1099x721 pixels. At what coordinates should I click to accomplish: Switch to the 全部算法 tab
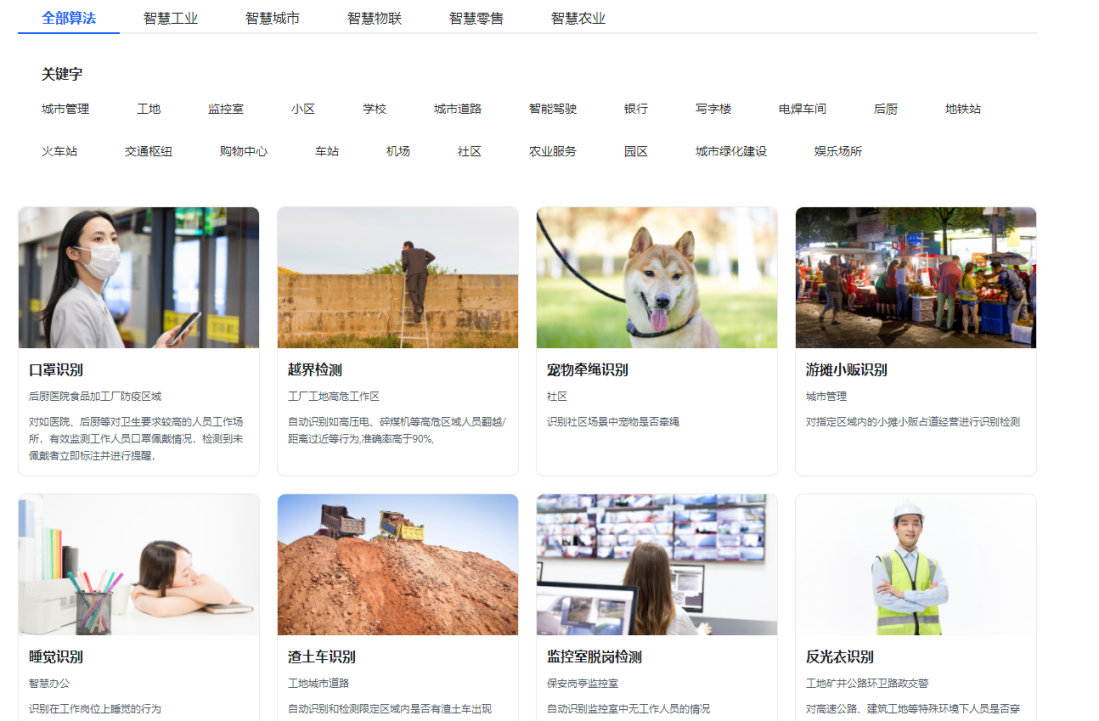(x=69, y=18)
